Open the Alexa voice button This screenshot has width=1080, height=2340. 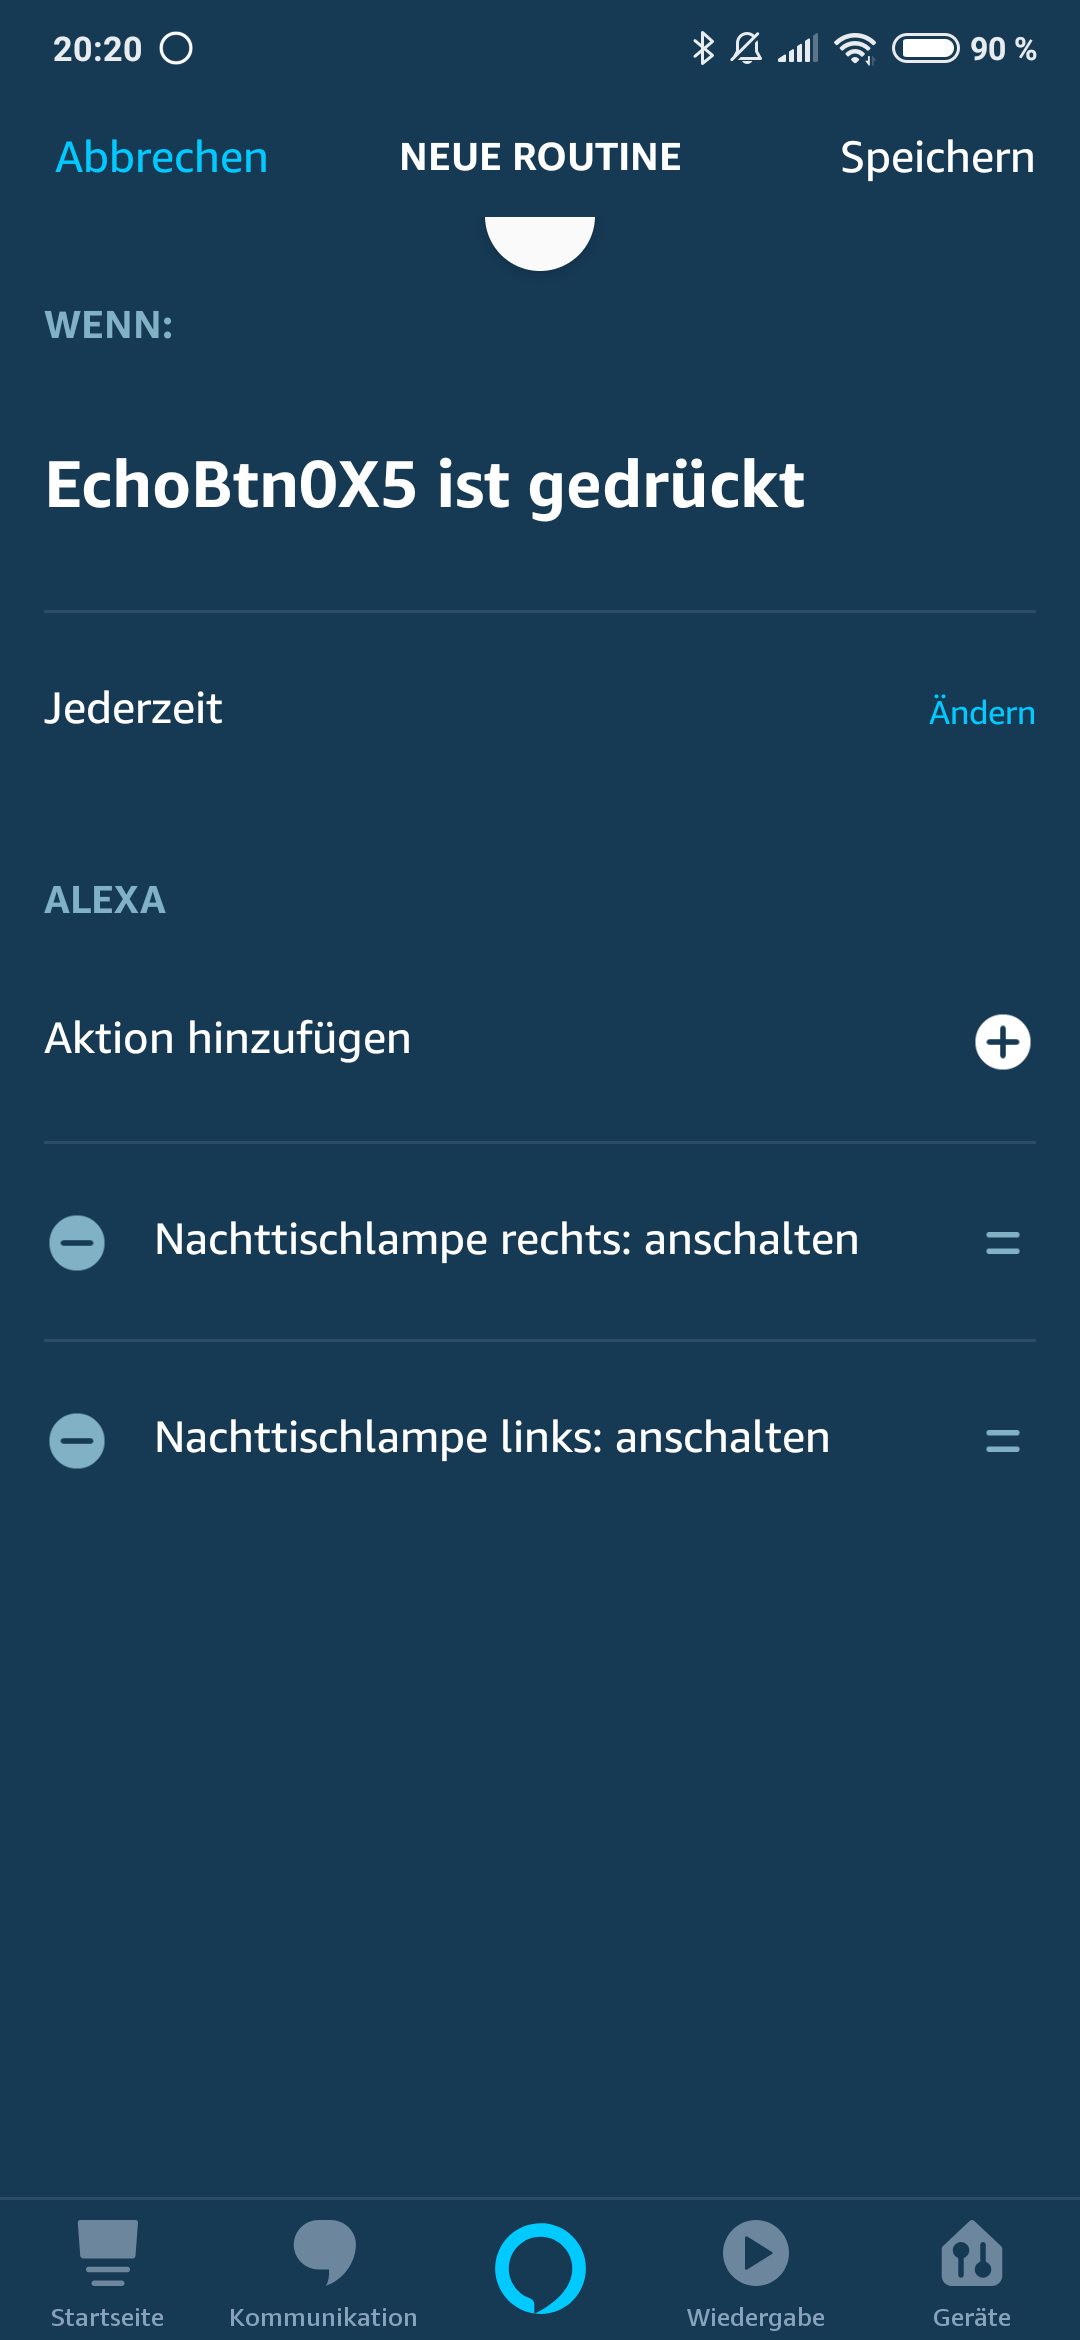coord(540,2268)
